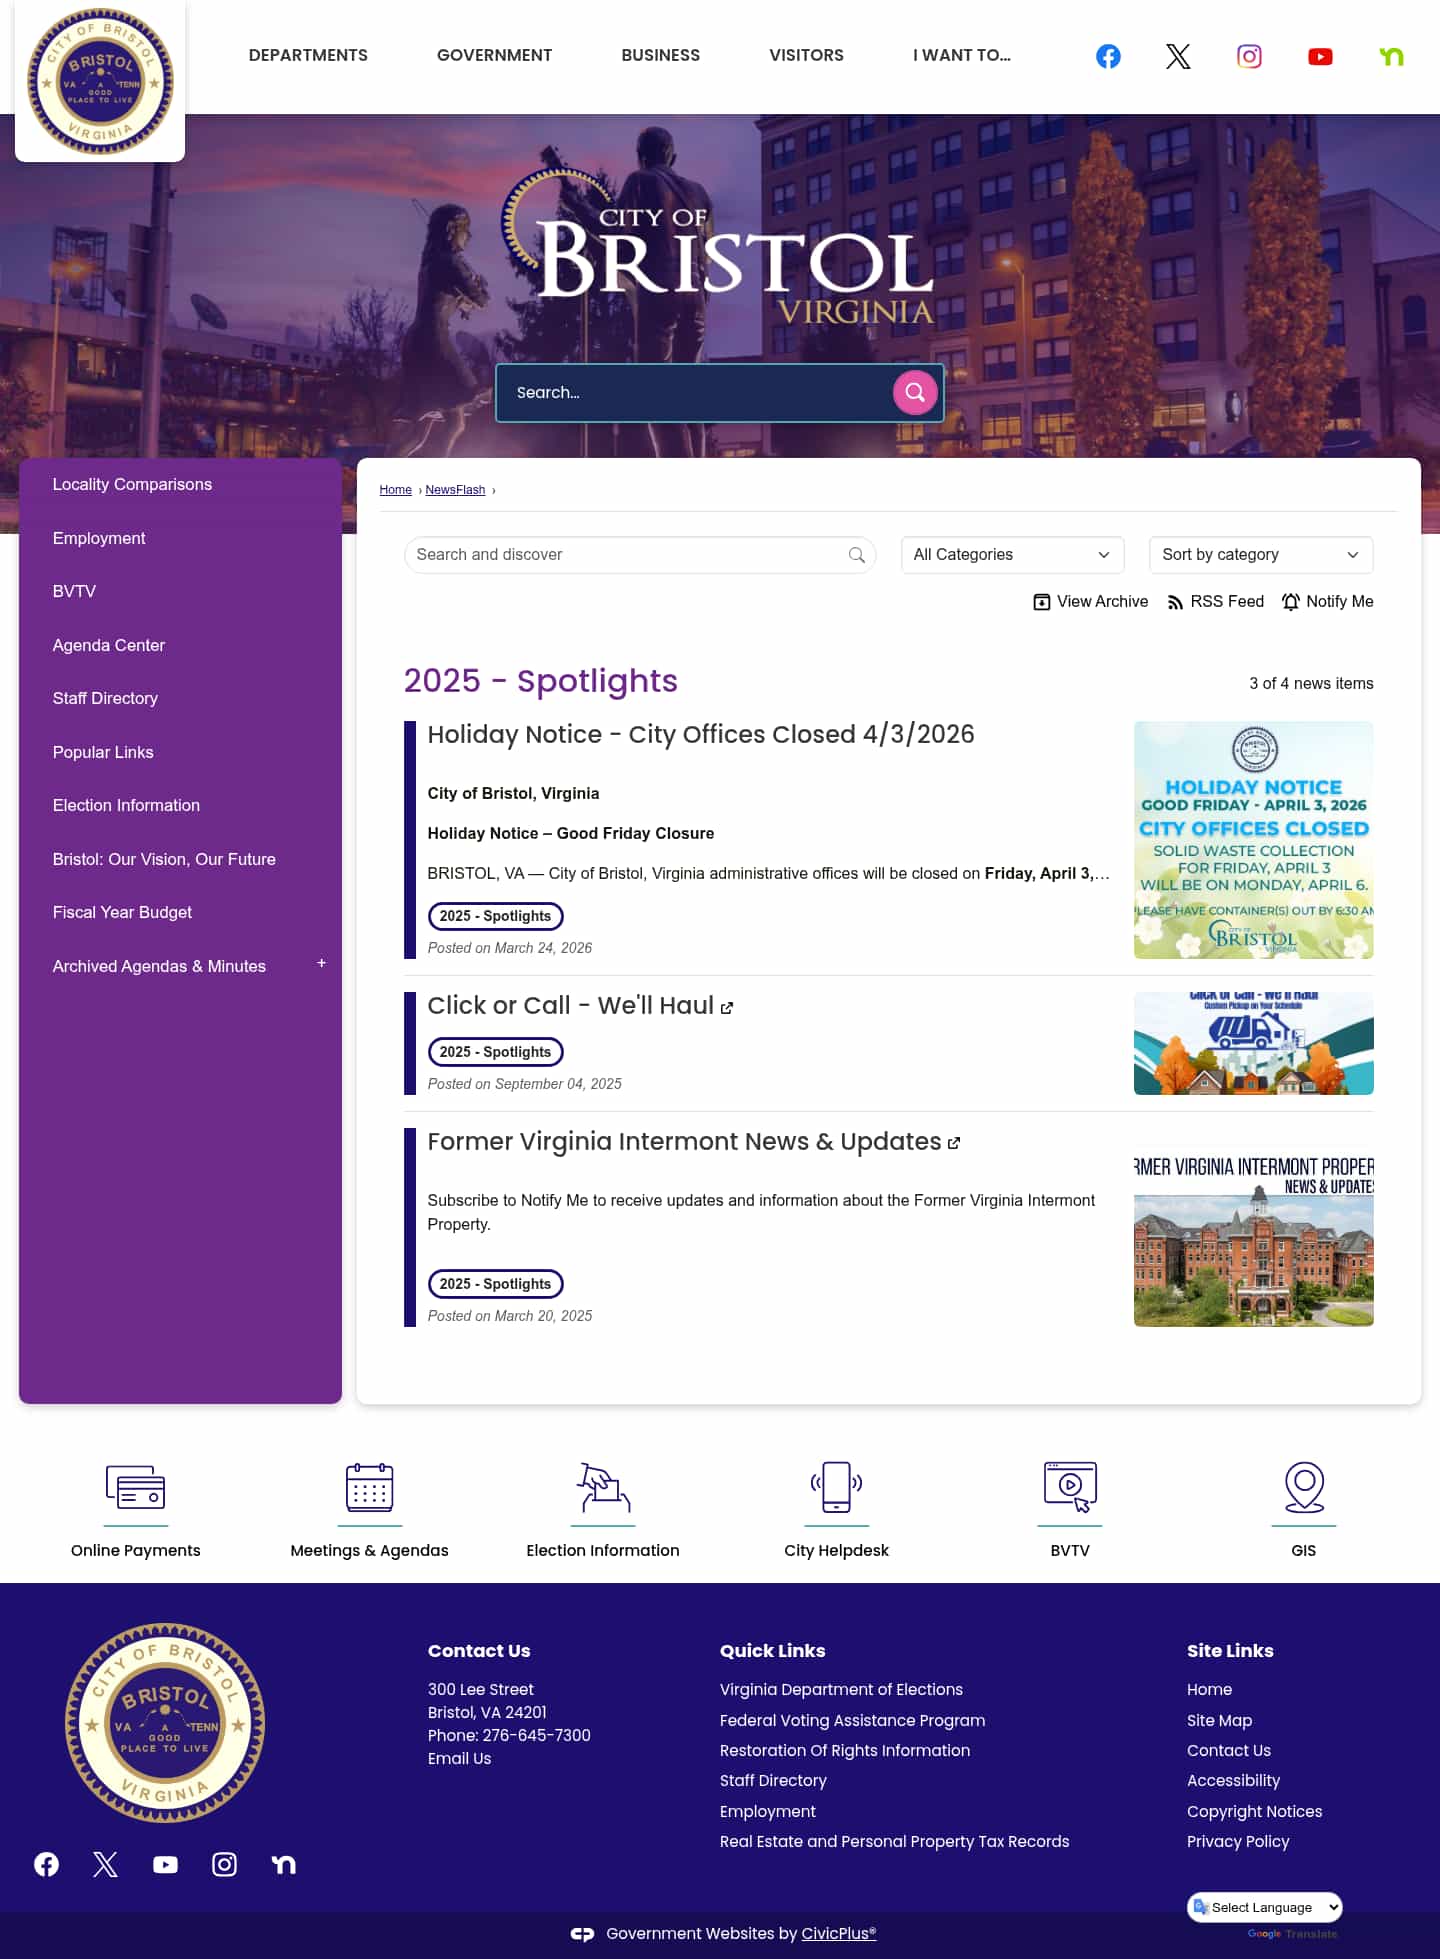Open the Facebook icon in the header
1440x1959 pixels.
click(x=1108, y=56)
